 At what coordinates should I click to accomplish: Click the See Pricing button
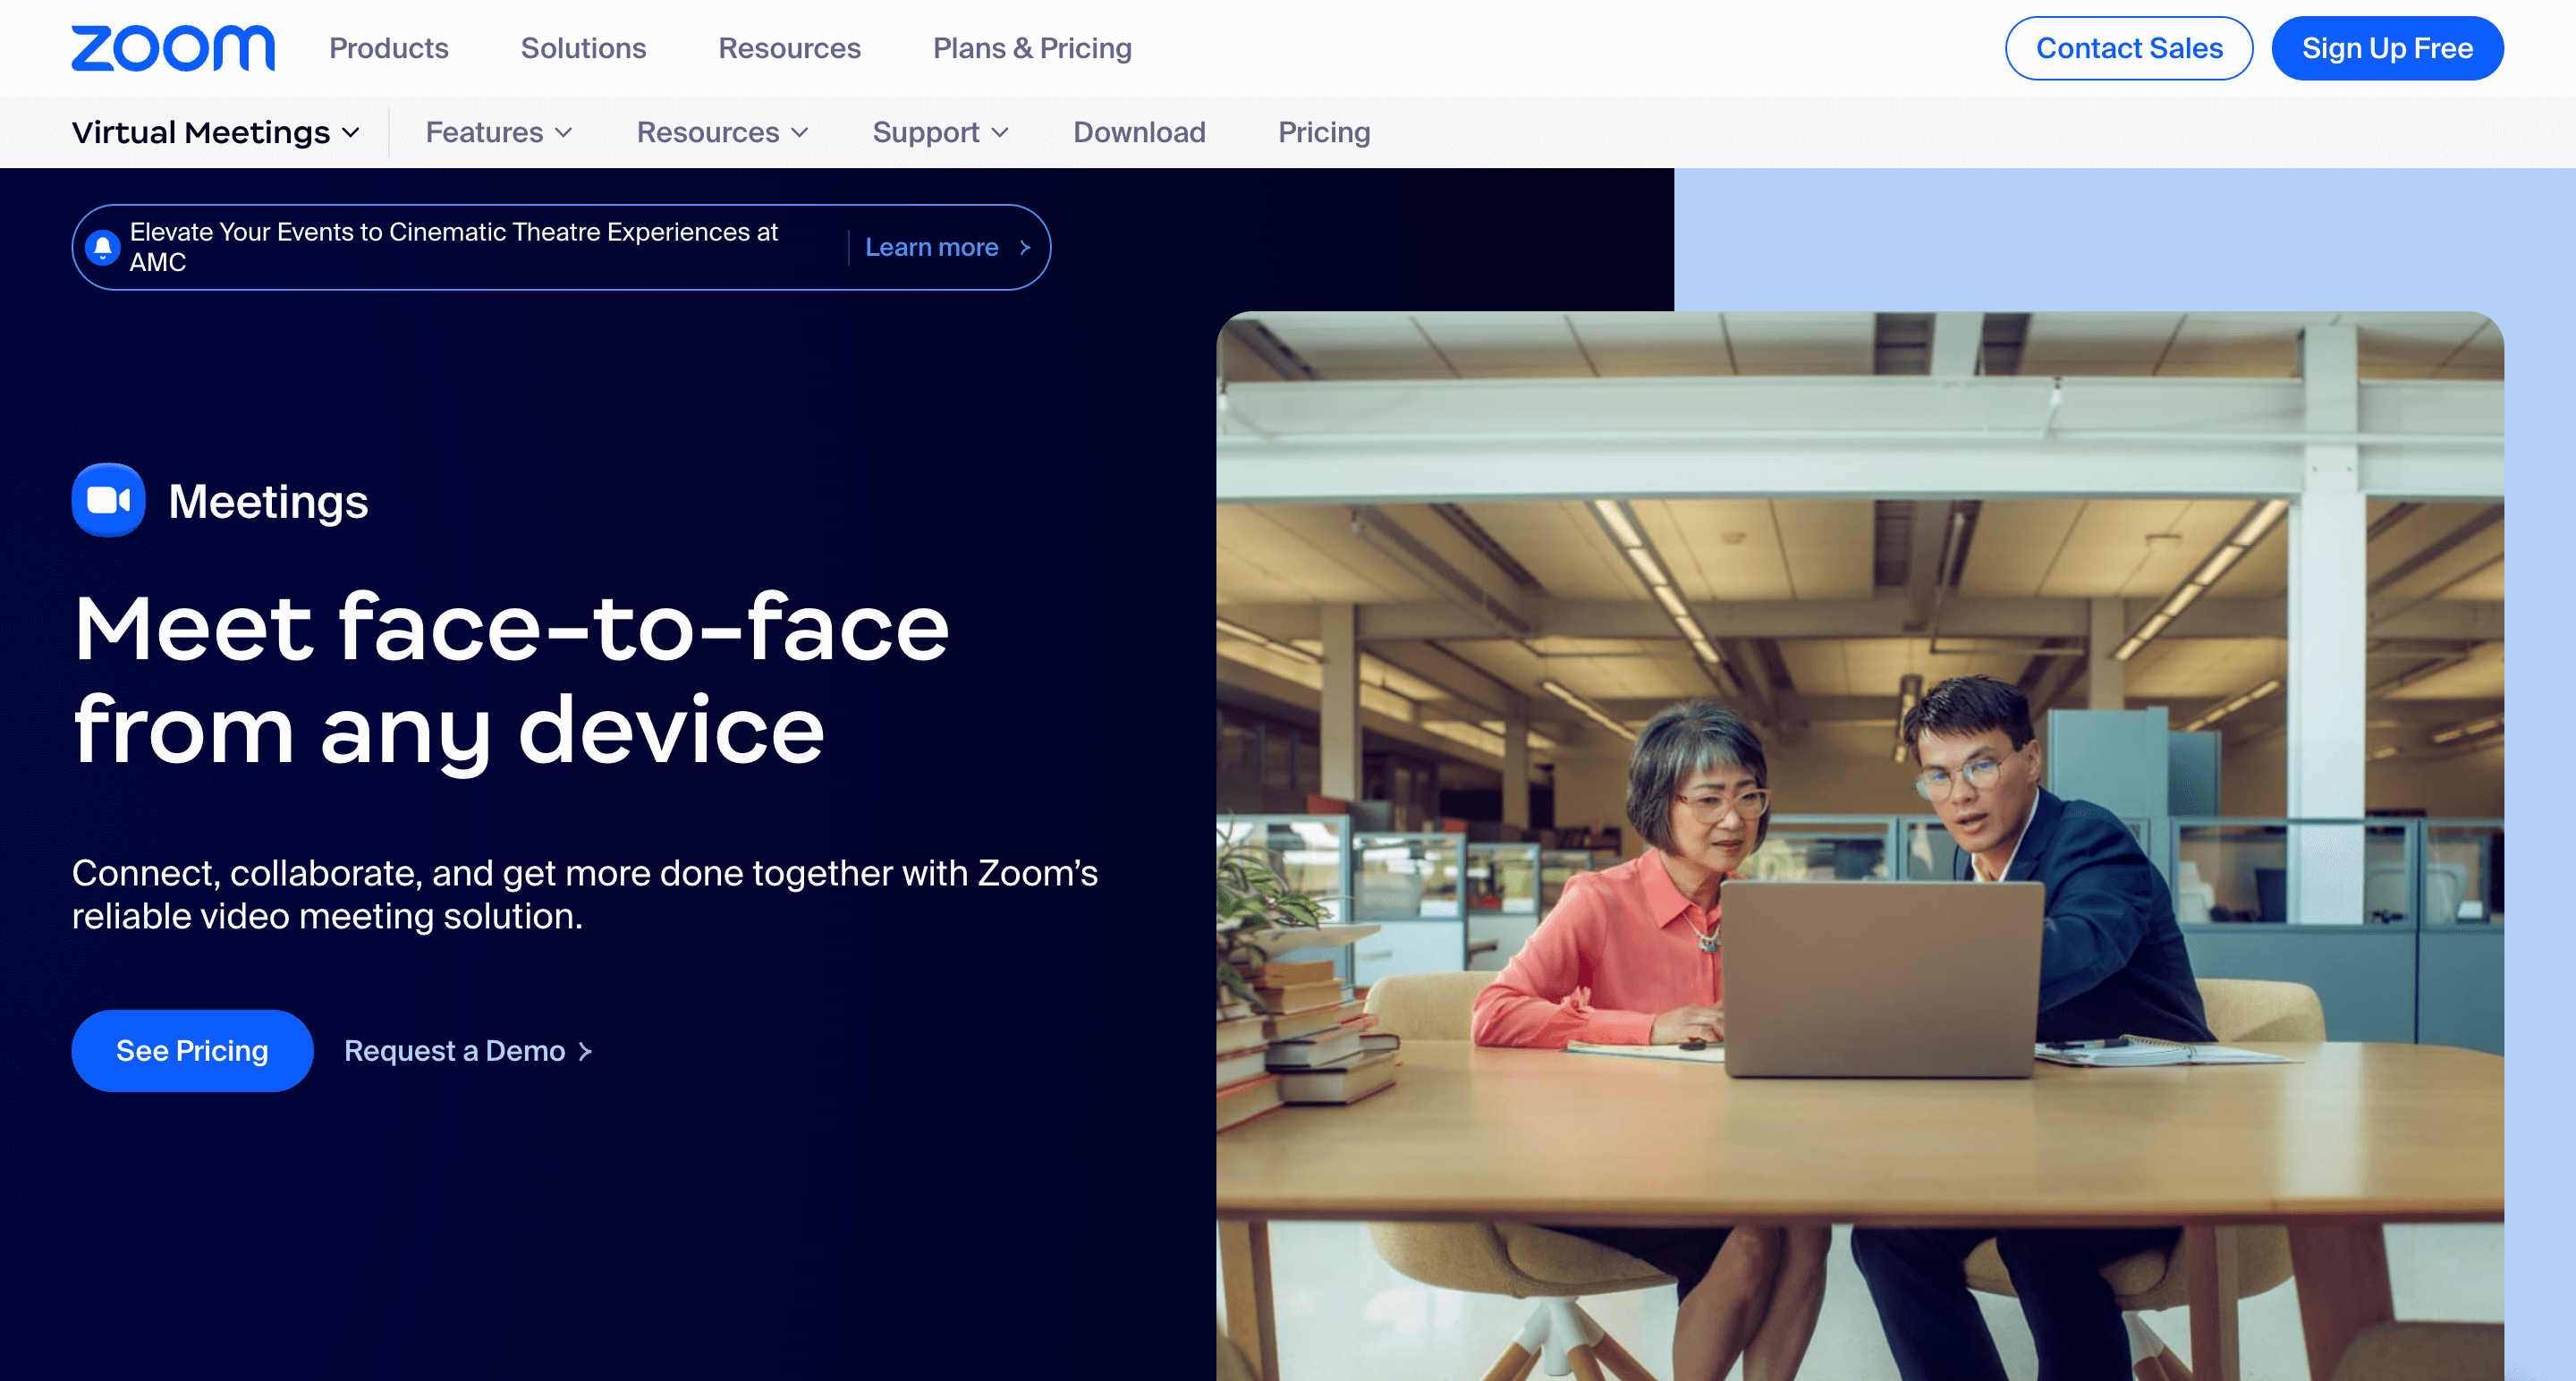192,1051
